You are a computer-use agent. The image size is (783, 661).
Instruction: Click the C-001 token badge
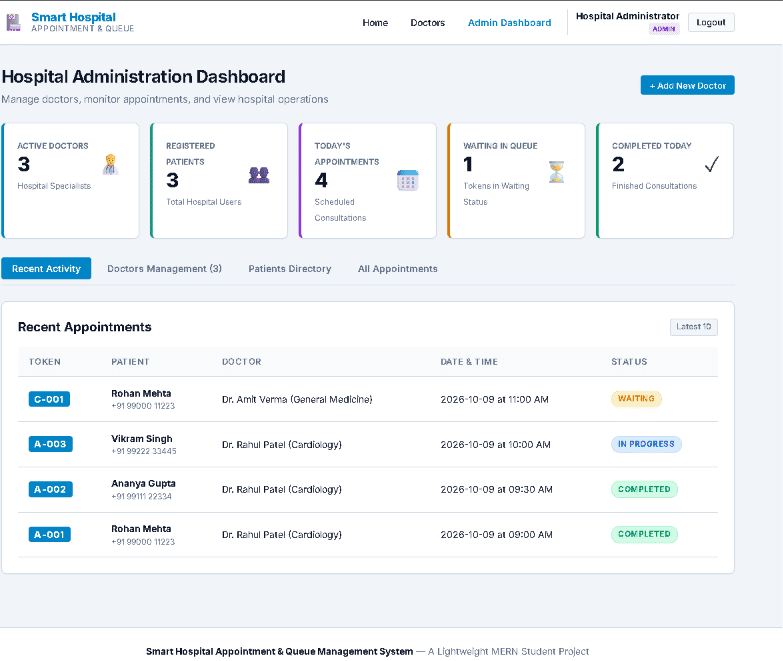tap(49, 399)
